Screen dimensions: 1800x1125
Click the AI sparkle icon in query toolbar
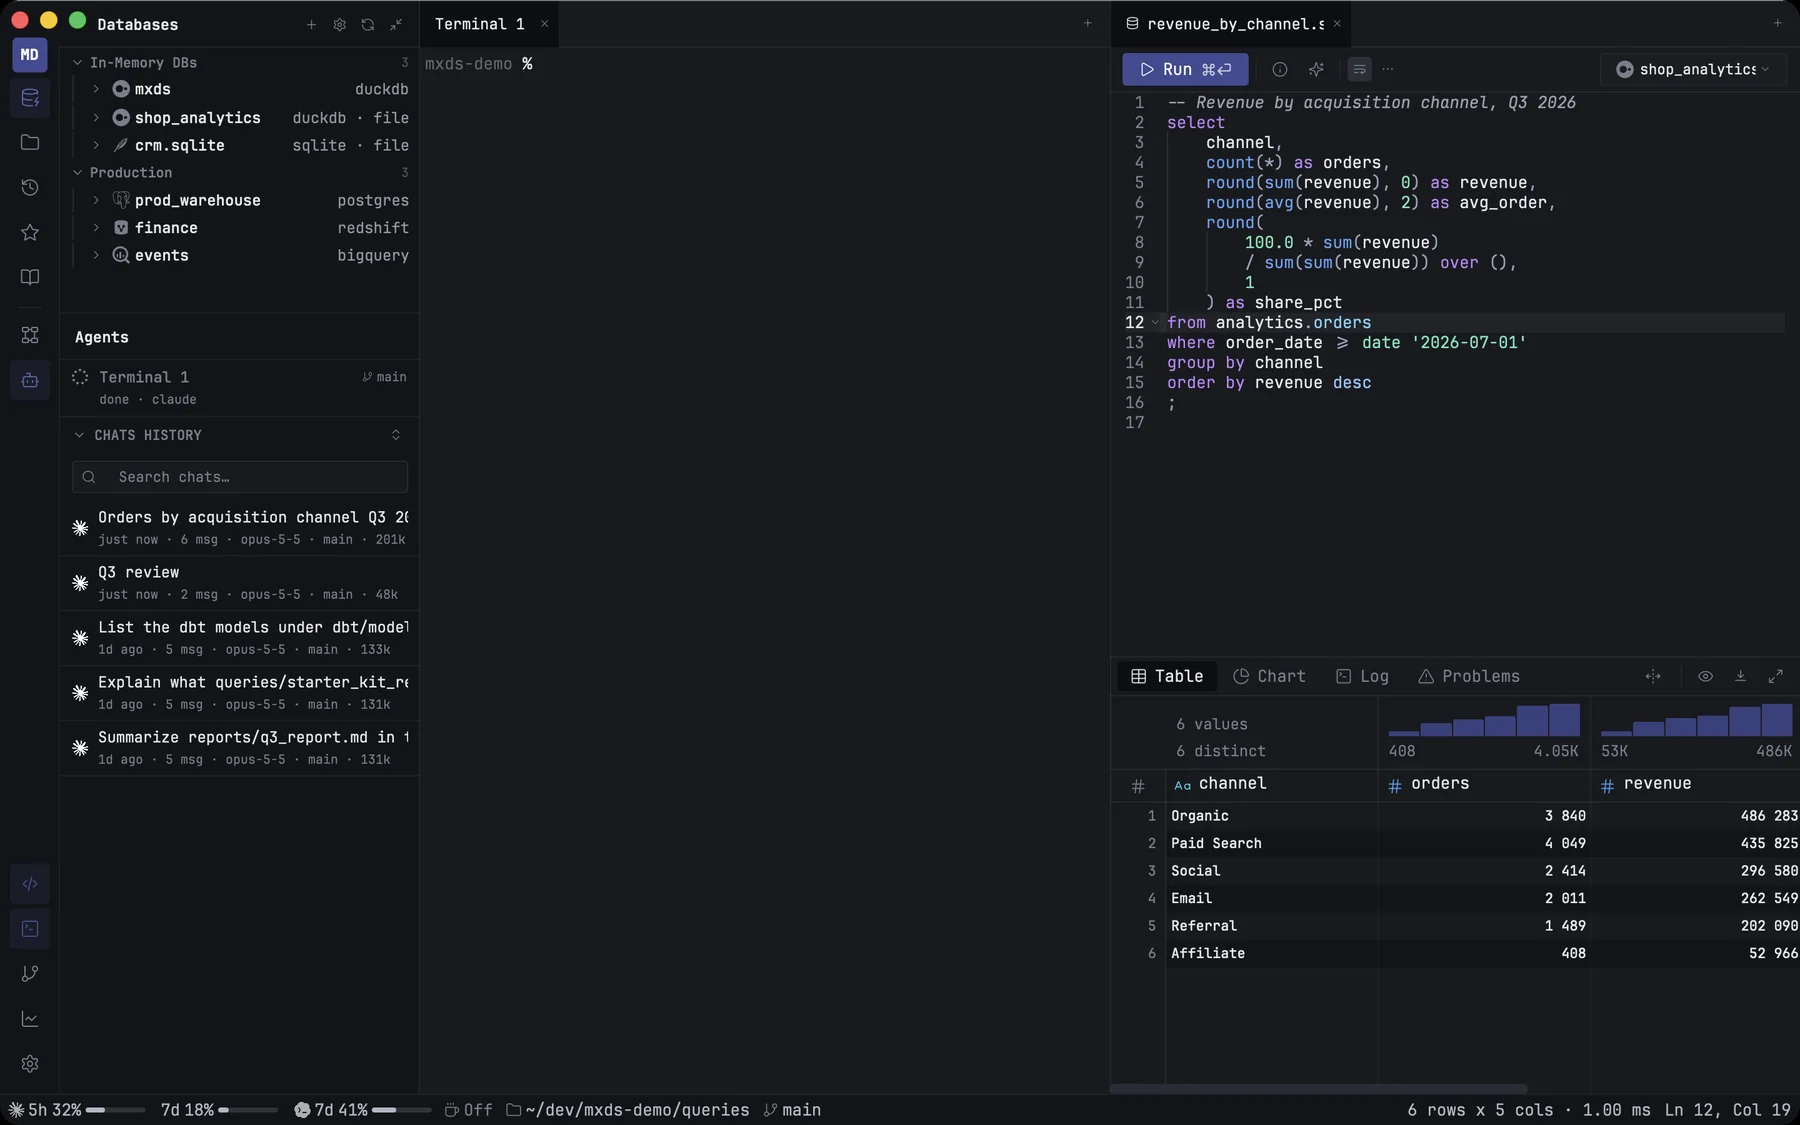[x=1316, y=69]
